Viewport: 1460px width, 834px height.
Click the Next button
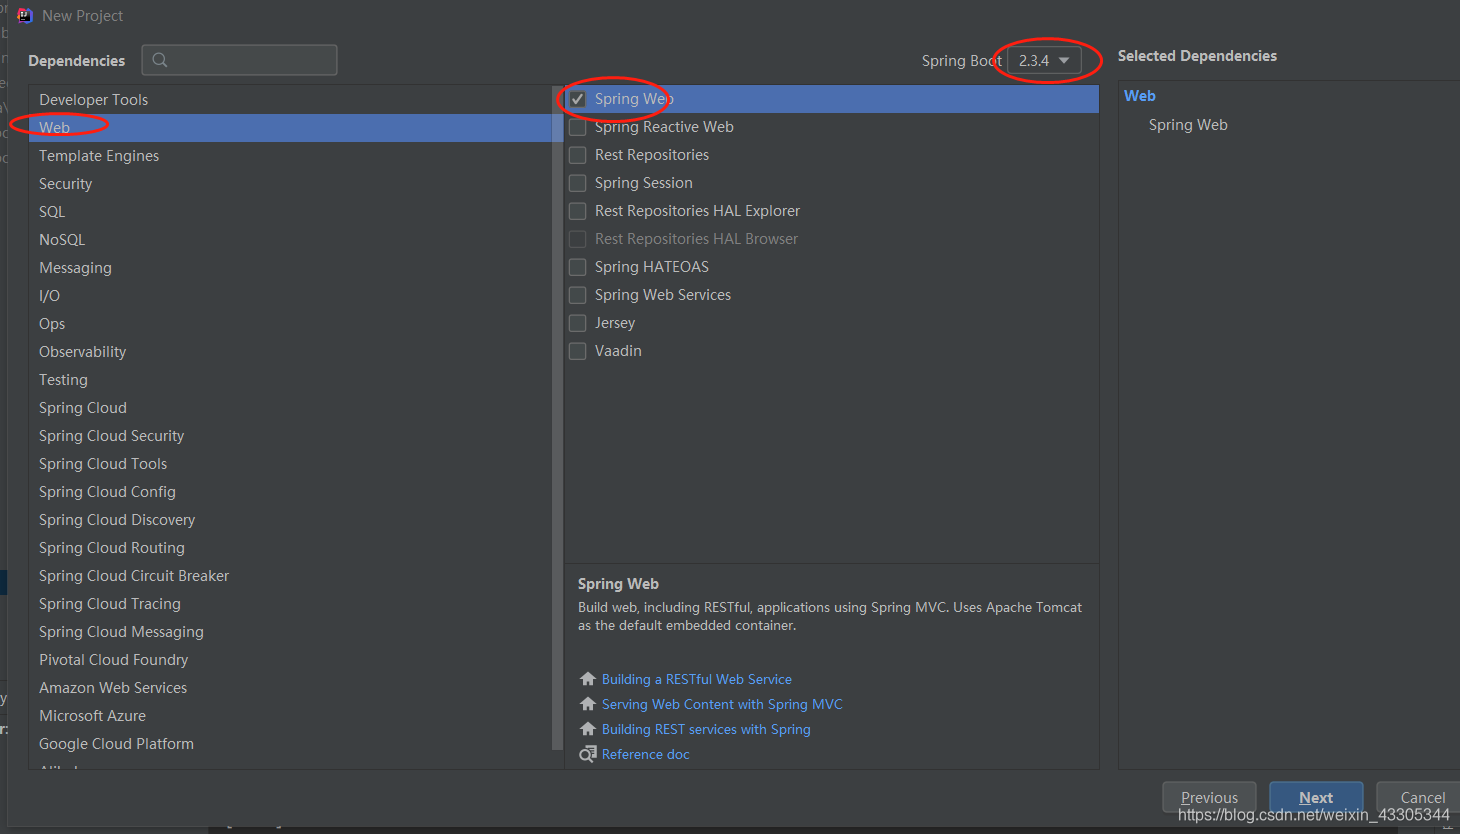point(1316,797)
